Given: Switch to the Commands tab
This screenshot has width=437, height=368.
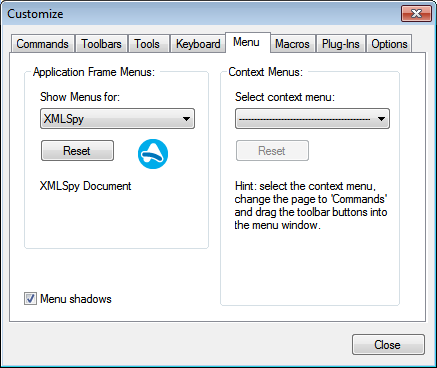Looking at the screenshot, I should click(x=42, y=44).
